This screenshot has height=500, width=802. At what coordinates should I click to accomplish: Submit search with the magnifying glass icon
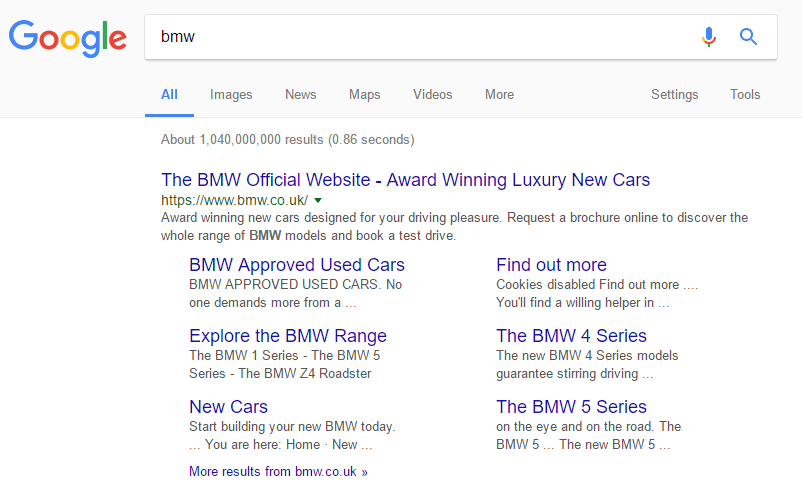coord(748,36)
